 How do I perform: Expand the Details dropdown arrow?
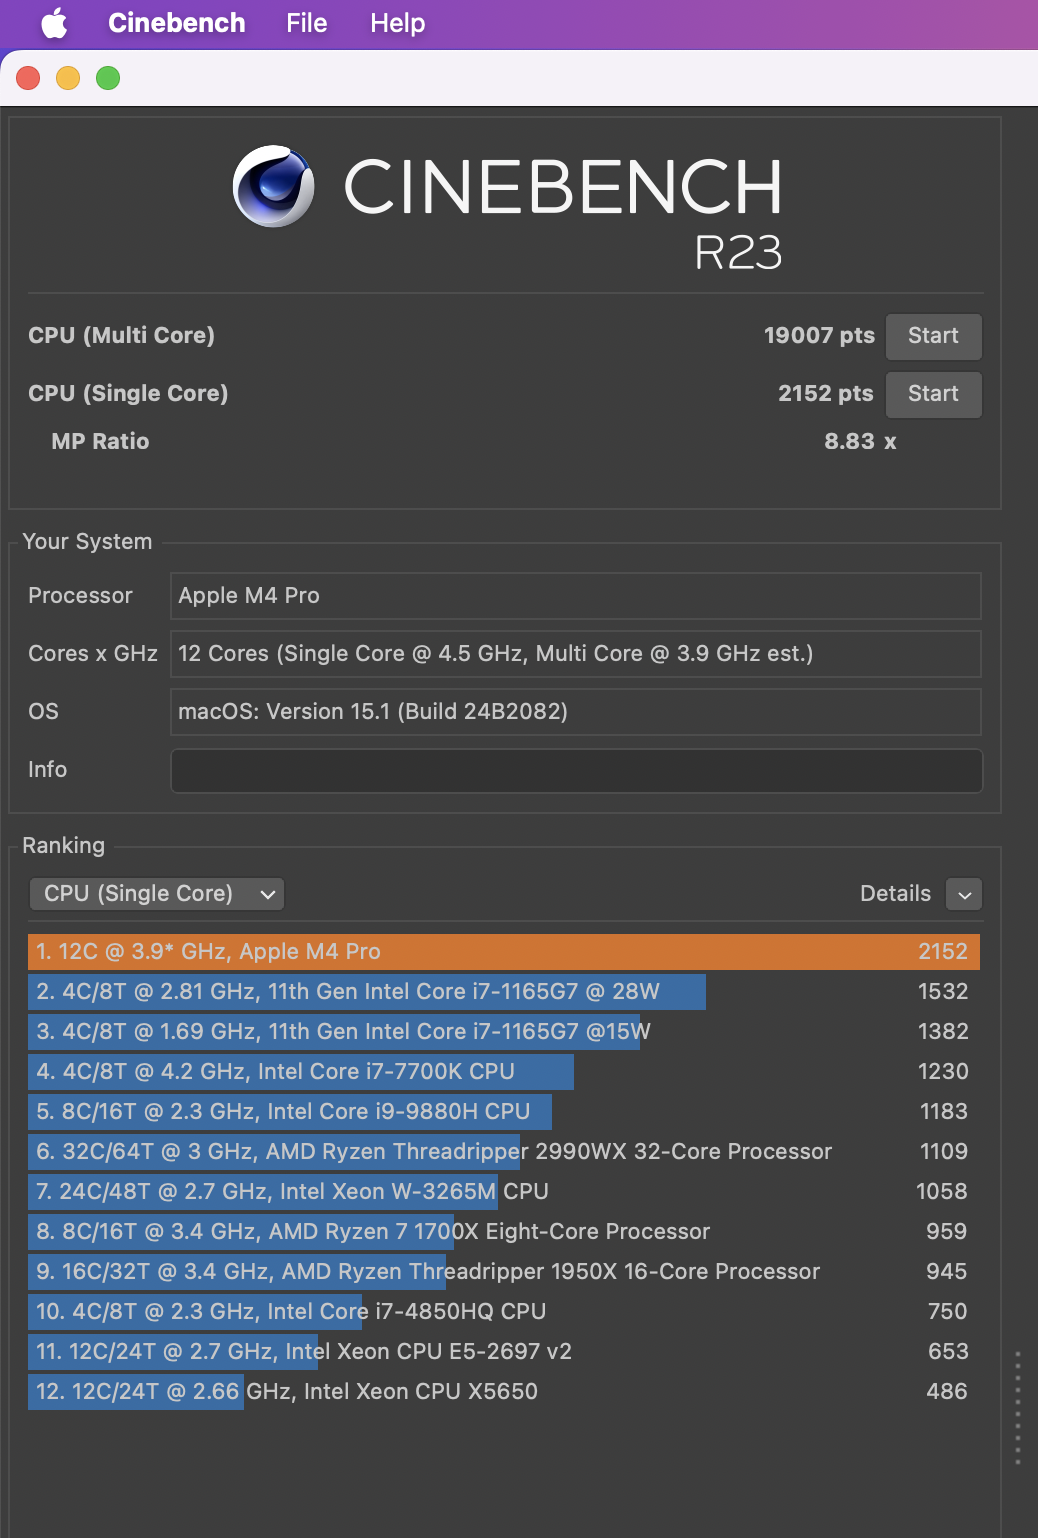964,895
